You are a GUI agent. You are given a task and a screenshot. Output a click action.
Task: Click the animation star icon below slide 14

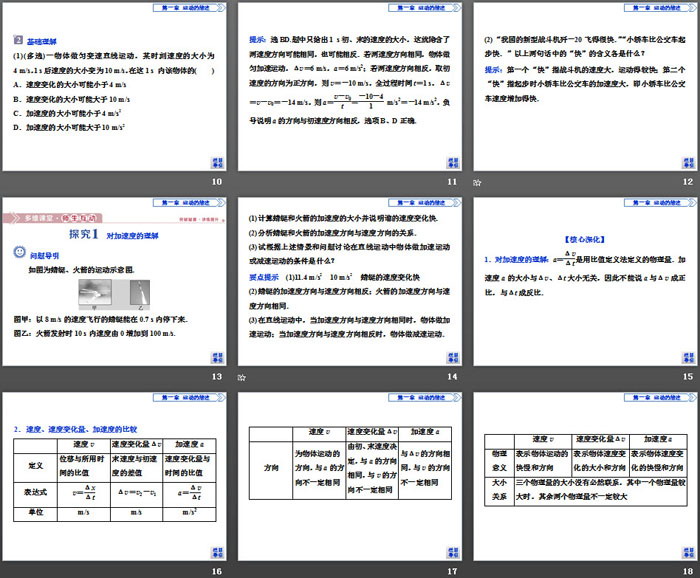pyautogui.click(x=244, y=377)
